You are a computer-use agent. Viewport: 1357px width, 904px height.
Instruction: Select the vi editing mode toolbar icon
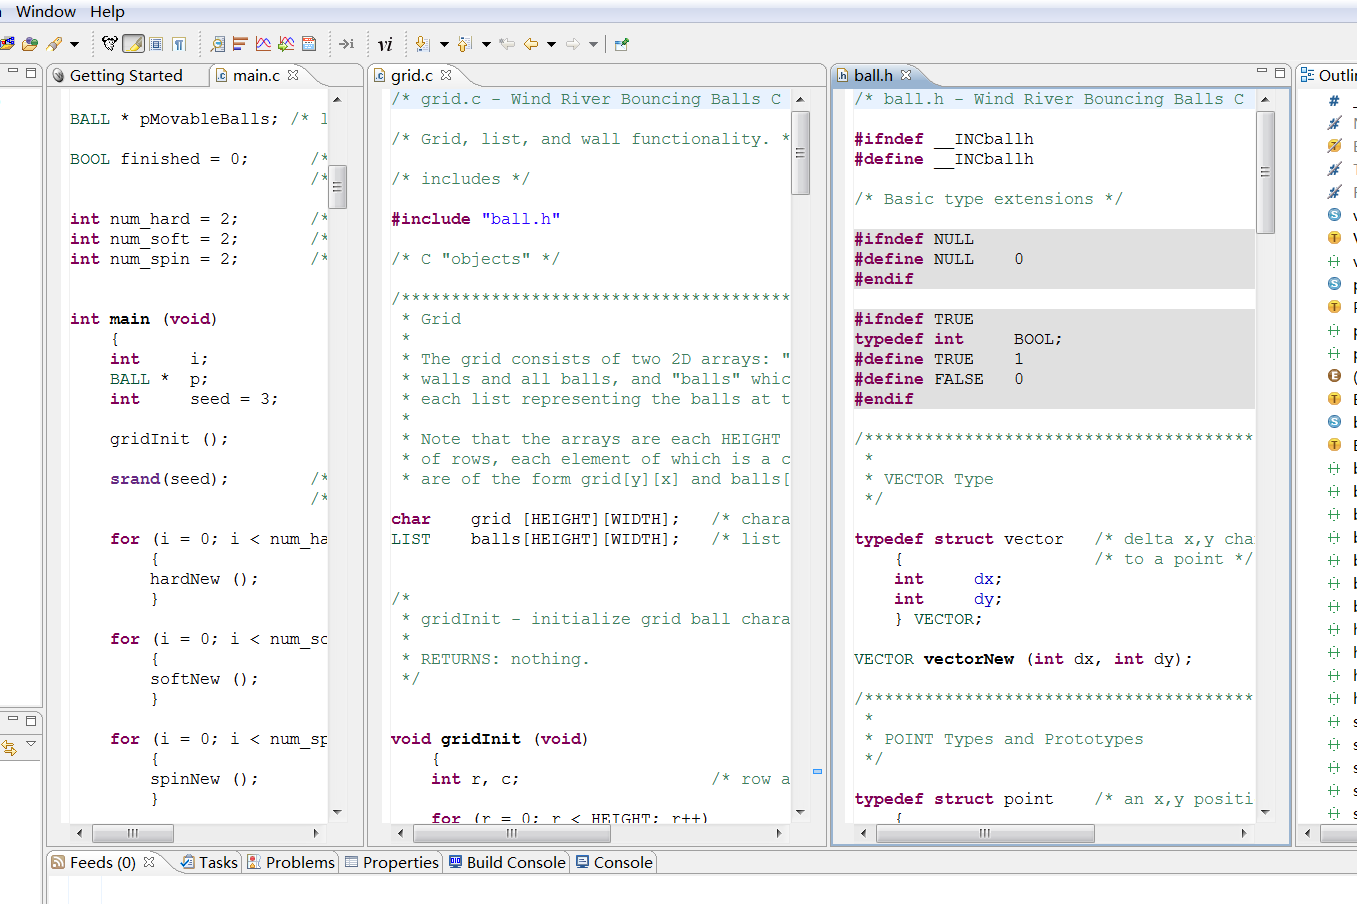[x=386, y=43]
